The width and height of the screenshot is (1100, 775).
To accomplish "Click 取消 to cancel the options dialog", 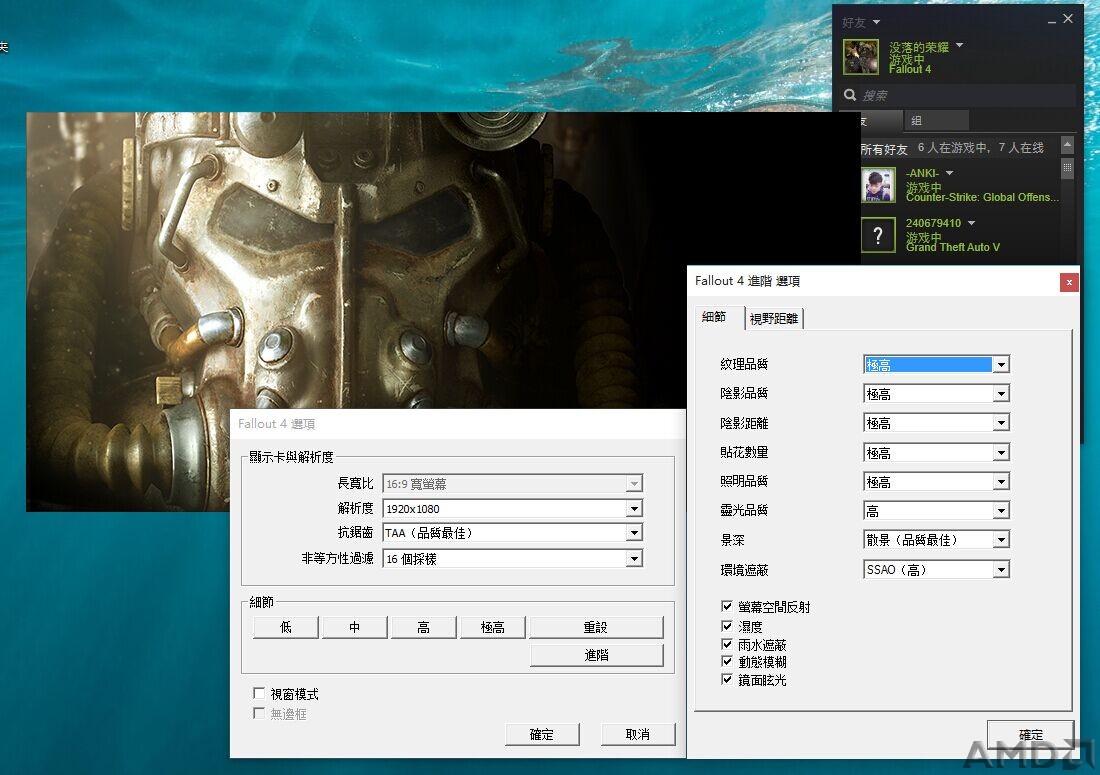I will pyautogui.click(x=638, y=734).
